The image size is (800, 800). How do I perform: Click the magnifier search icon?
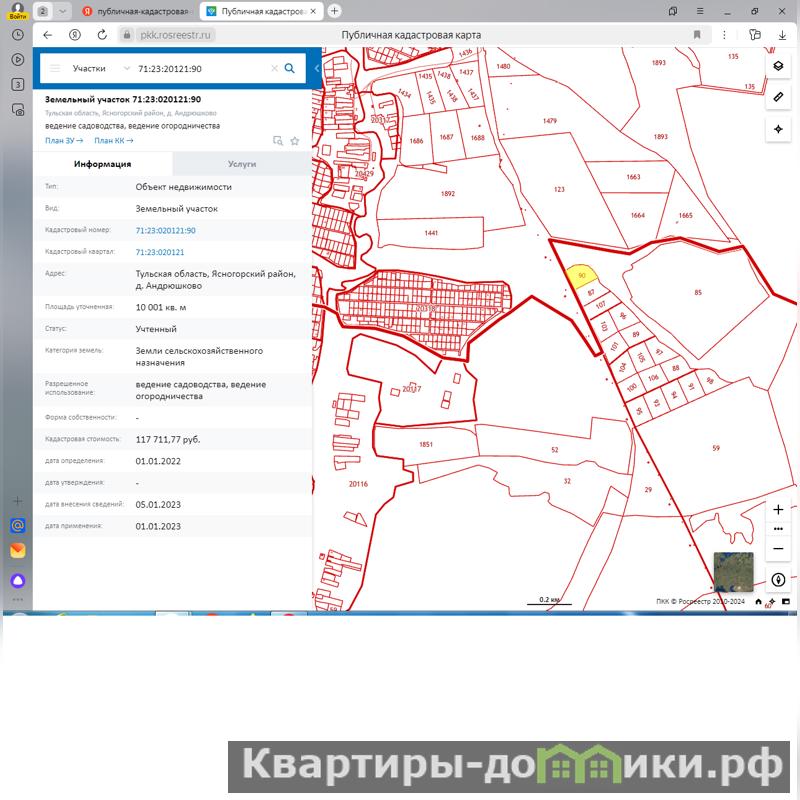[290, 69]
